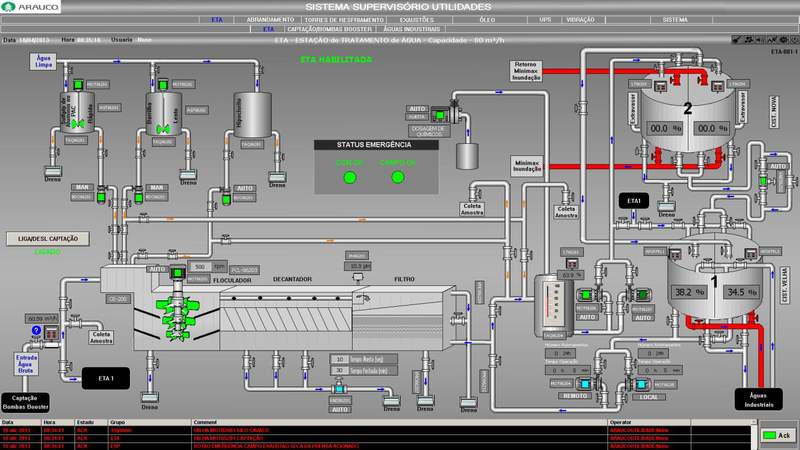This screenshot has width=800, height=450.
Task: Switch to the ÓLEO tab
Action: pyautogui.click(x=487, y=20)
